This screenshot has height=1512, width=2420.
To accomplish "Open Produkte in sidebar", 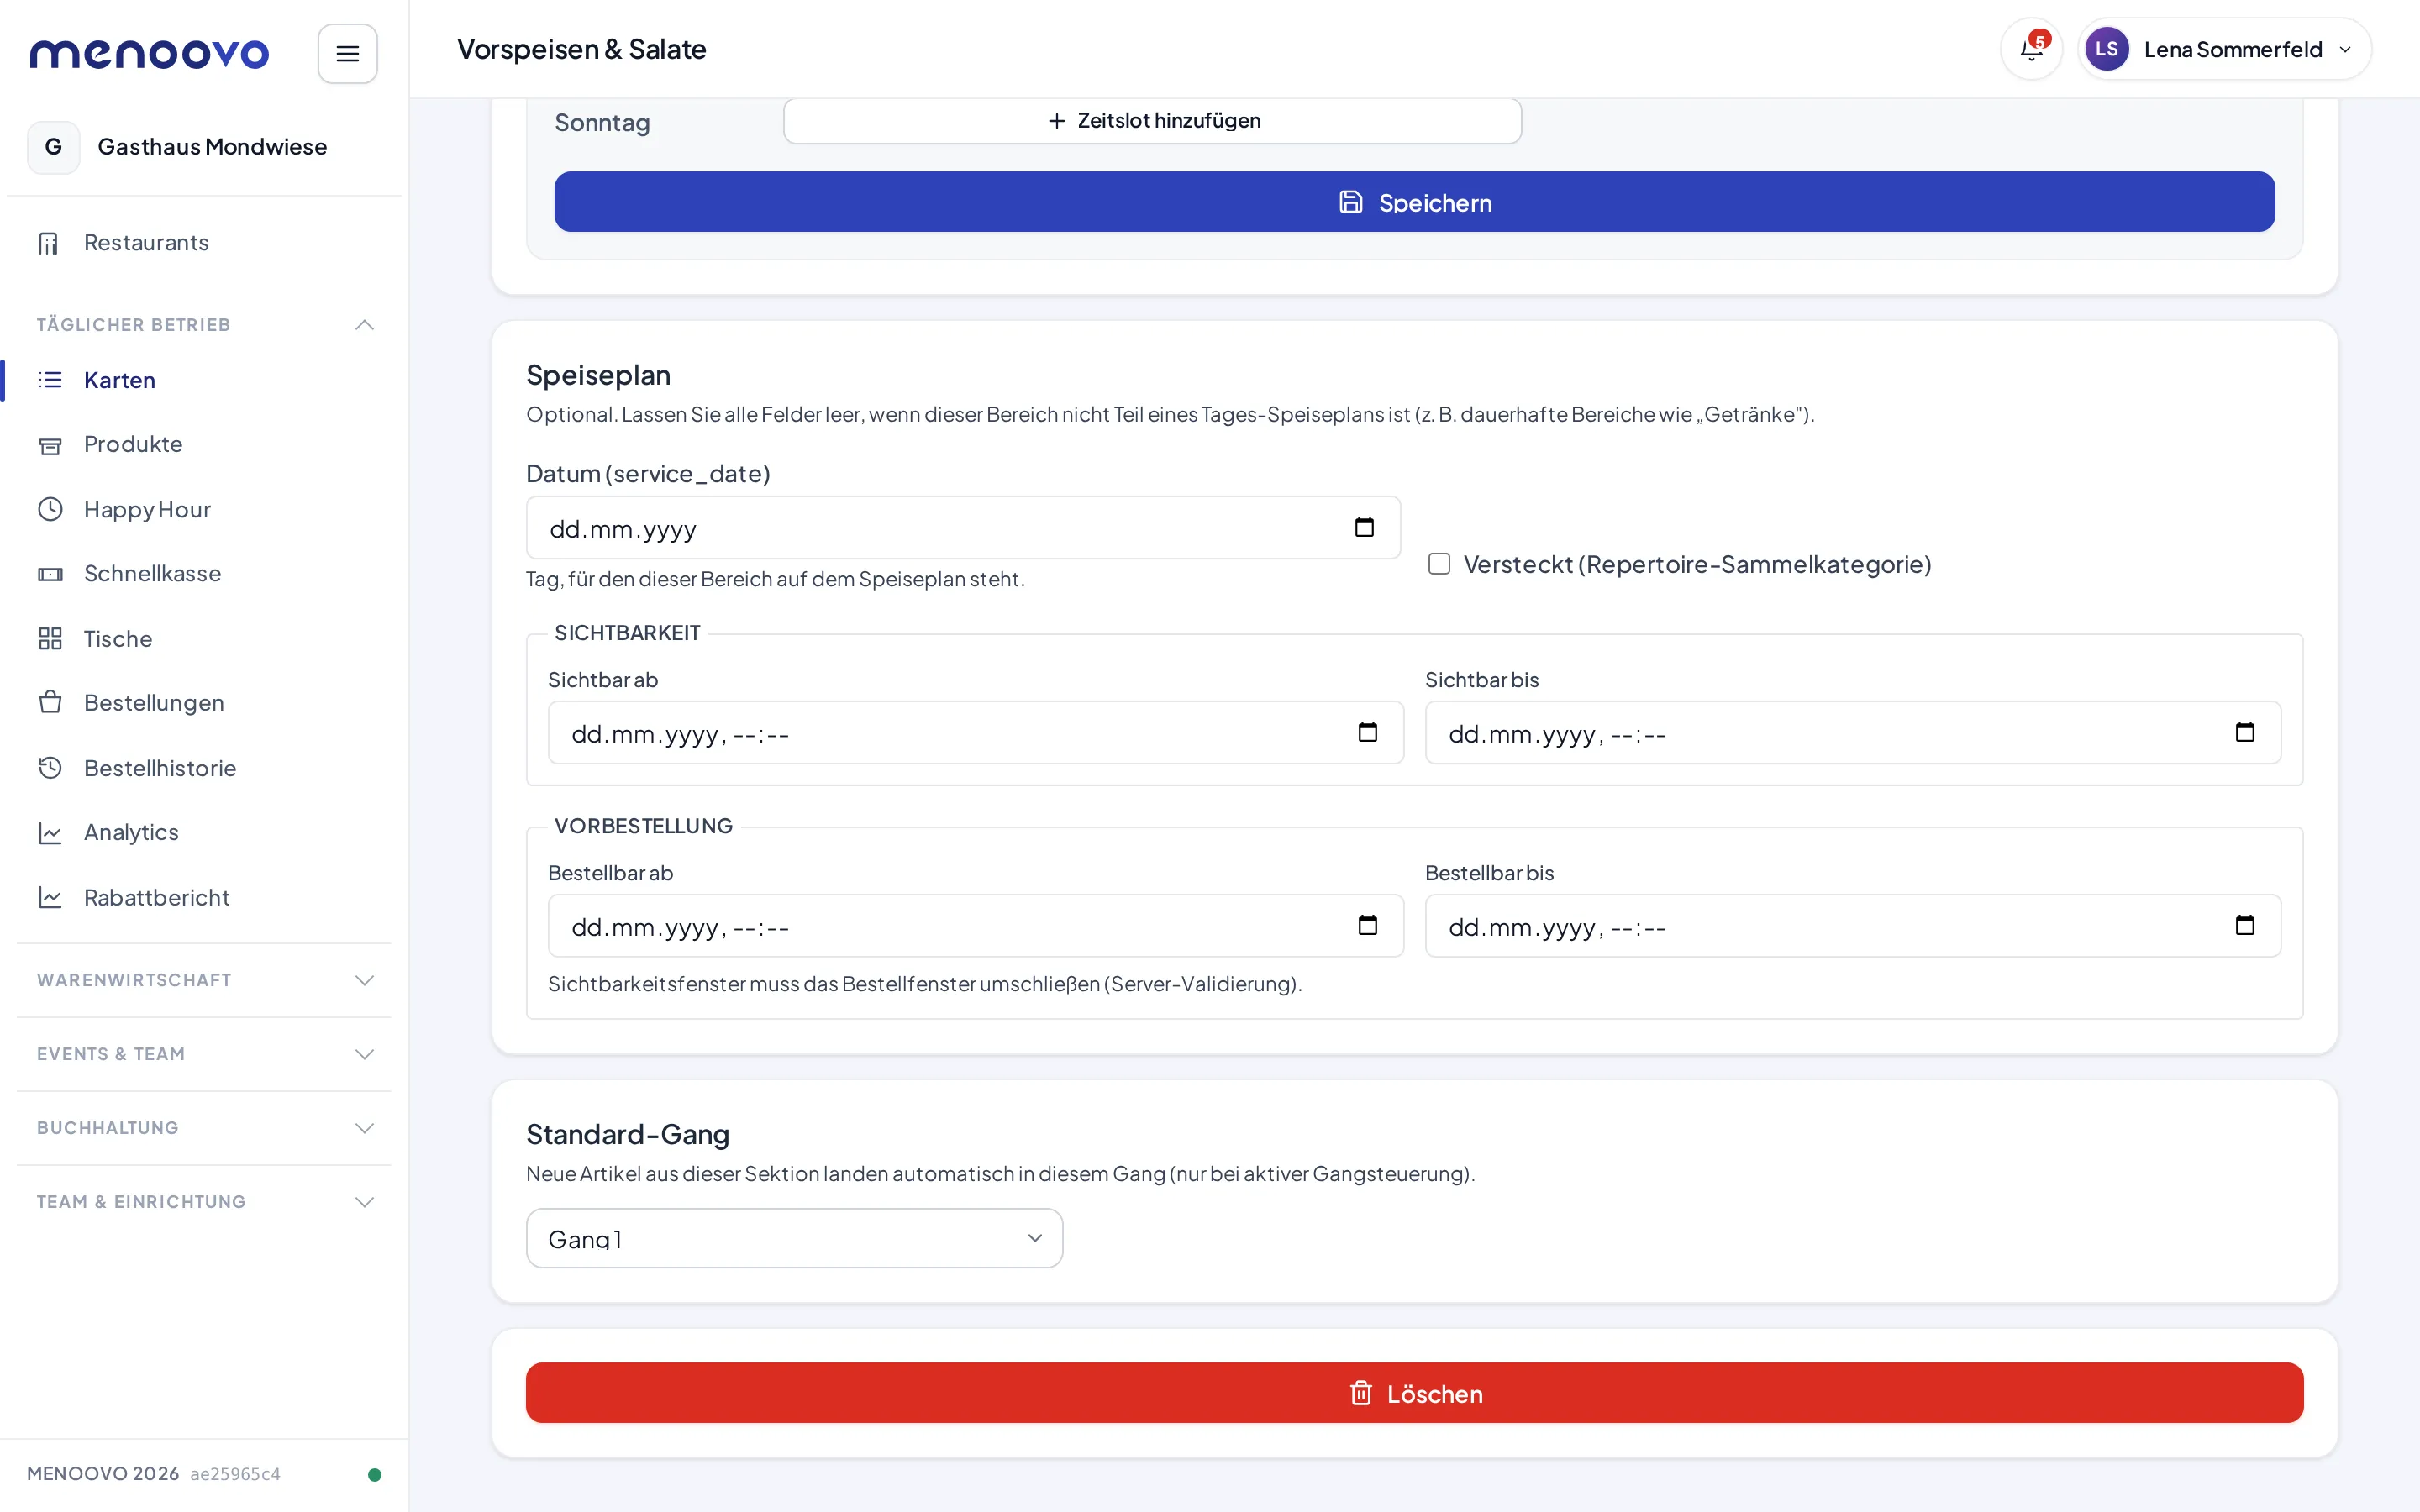I will 204,444.
